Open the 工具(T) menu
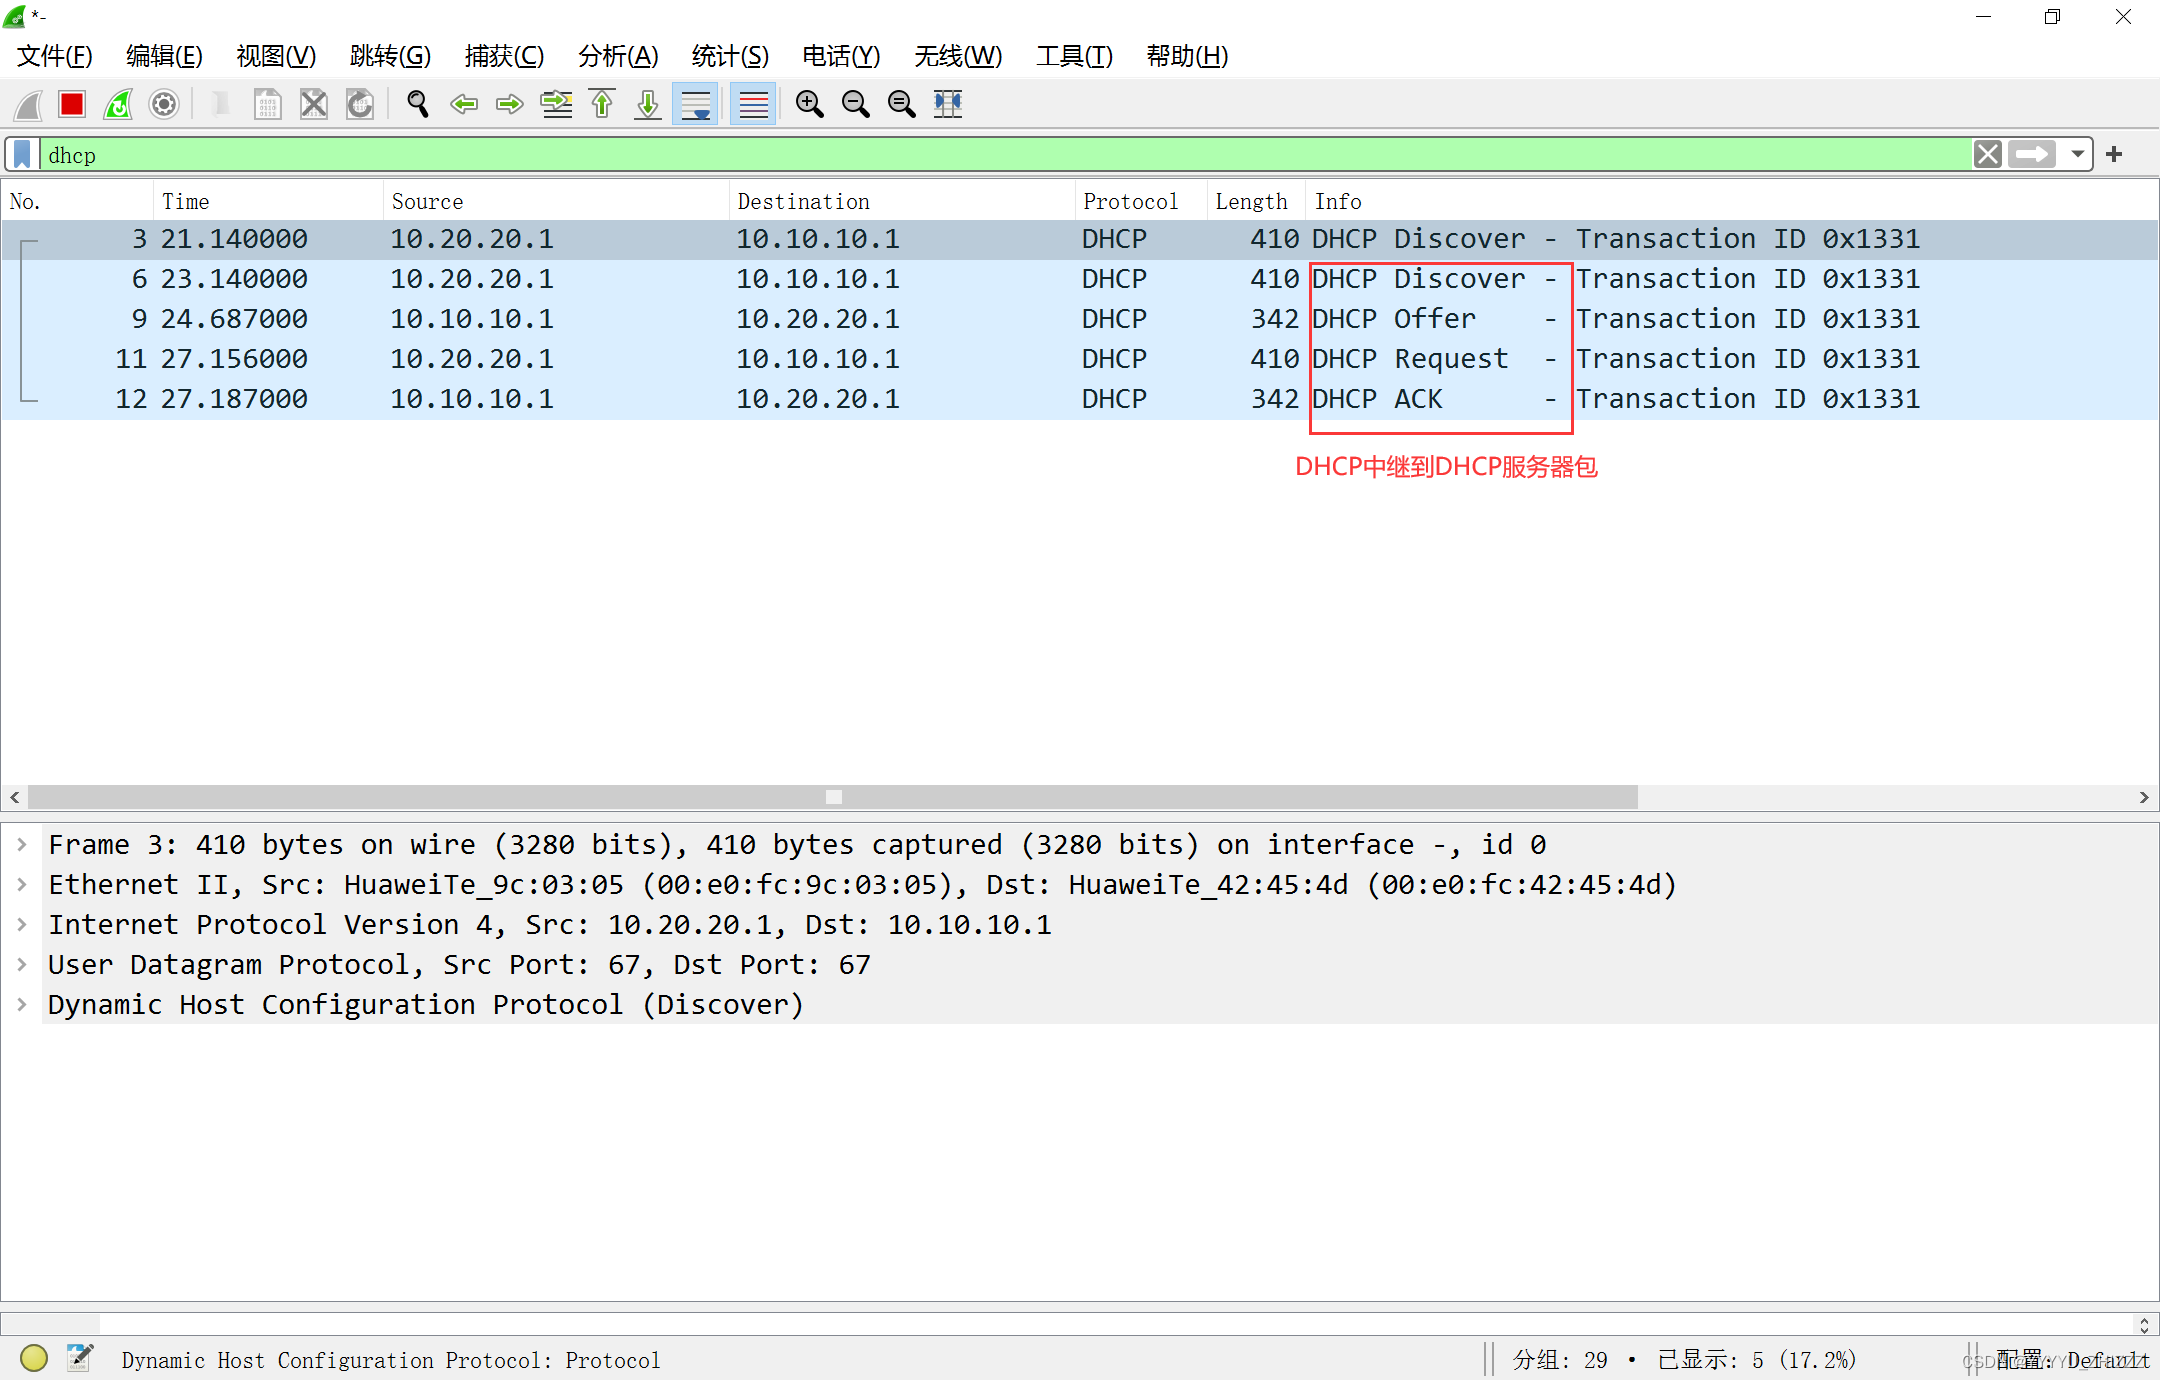The image size is (2160, 1380). pos(1074,56)
